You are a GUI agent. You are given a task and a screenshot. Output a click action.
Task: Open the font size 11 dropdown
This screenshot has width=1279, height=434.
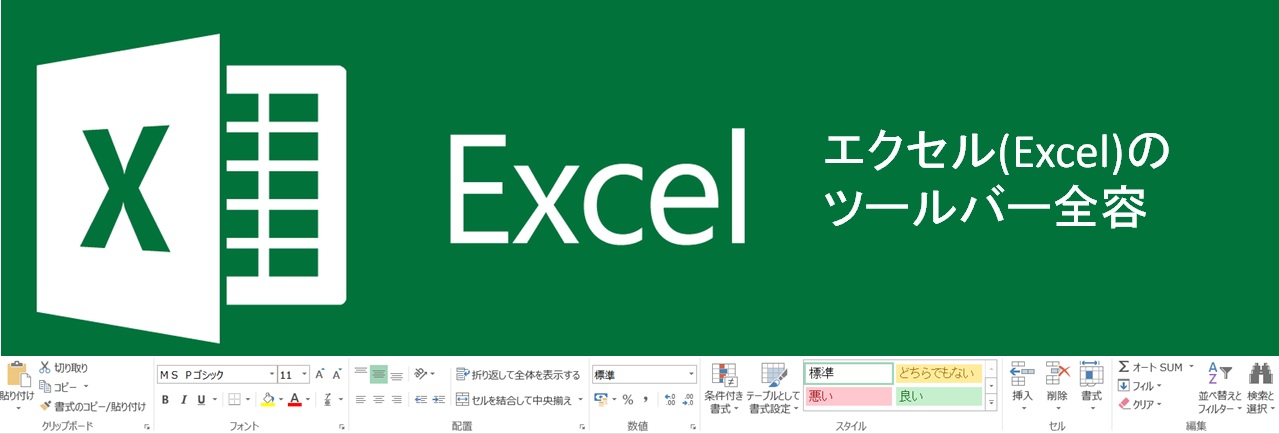click(304, 374)
